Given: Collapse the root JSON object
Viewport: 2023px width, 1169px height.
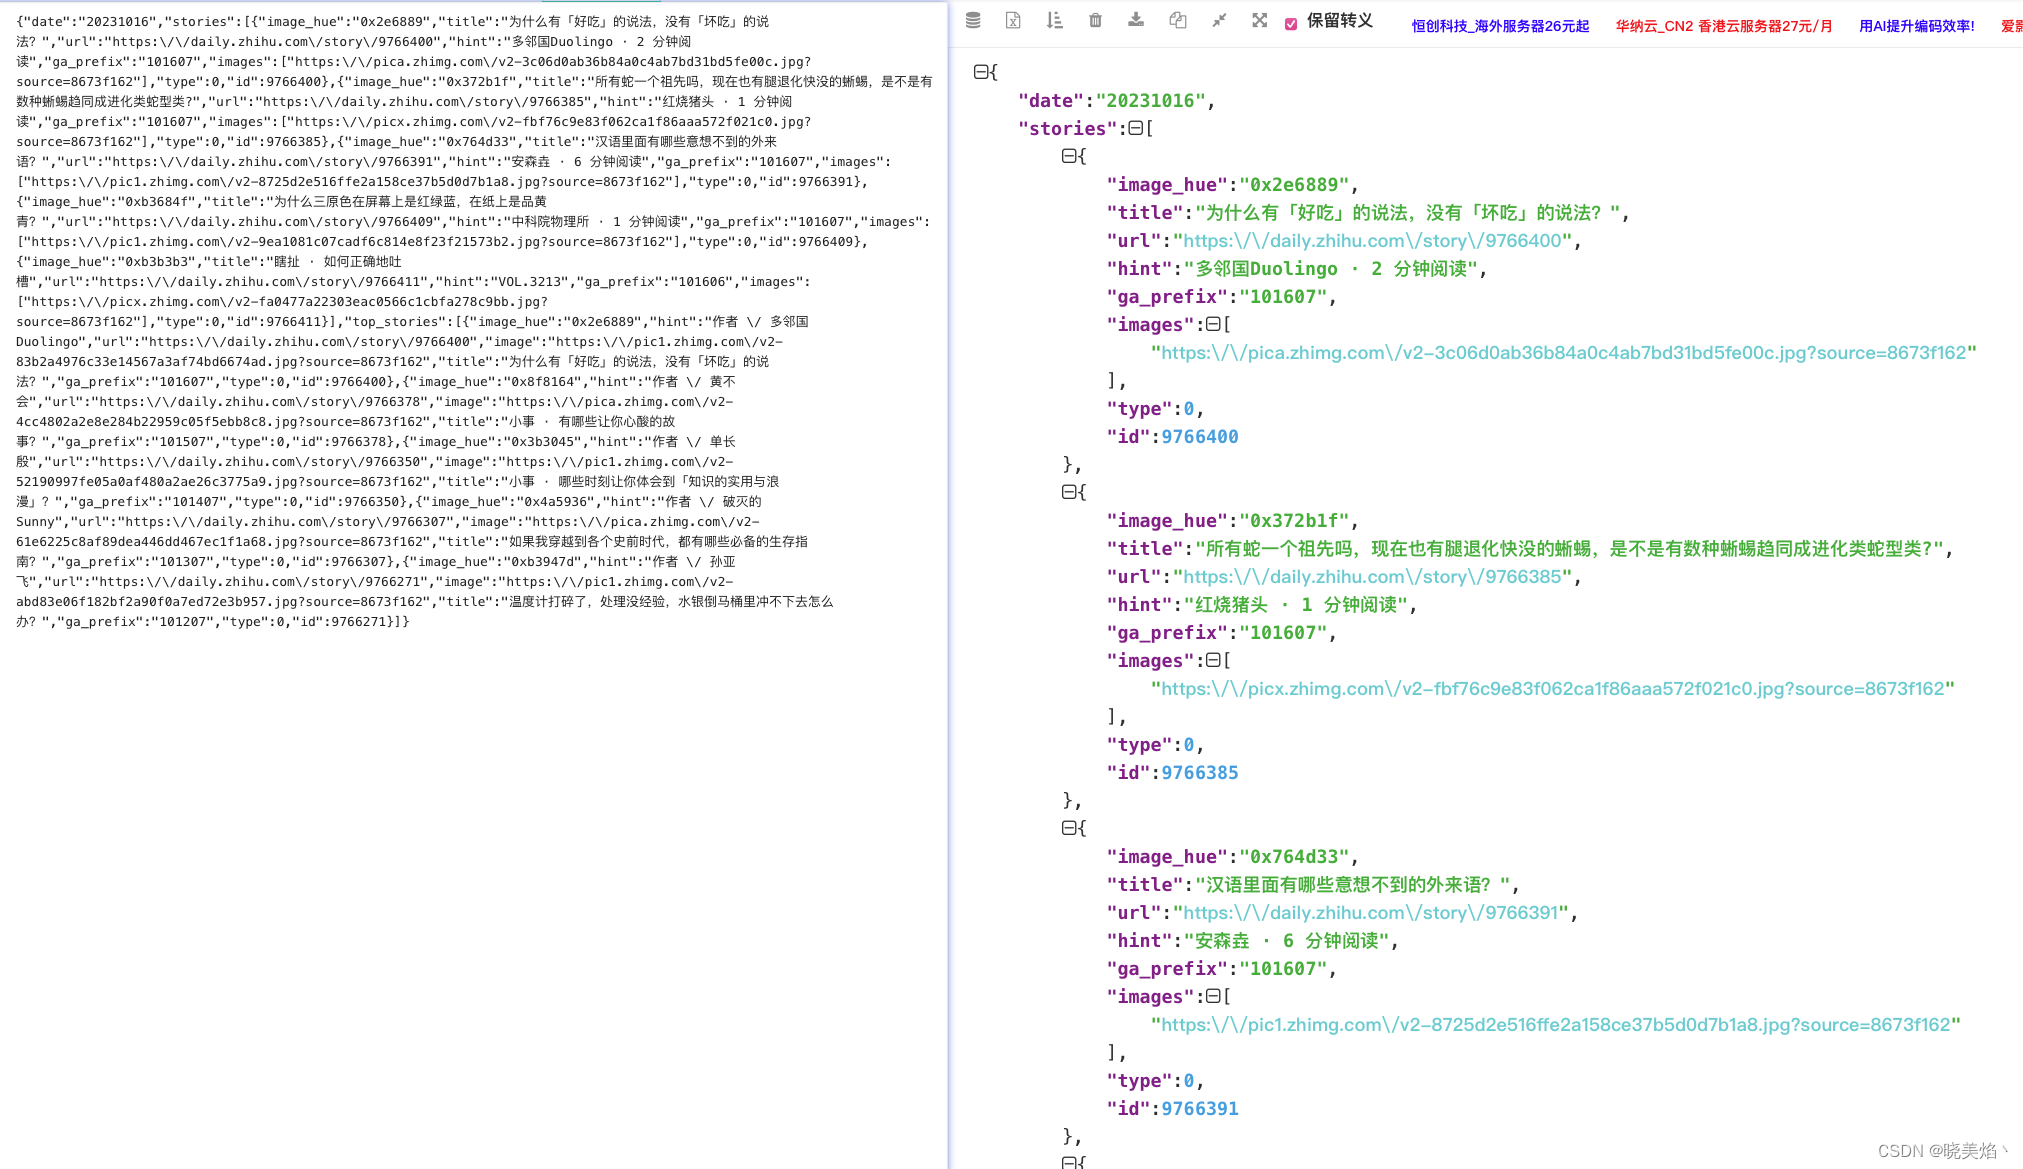Looking at the screenshot, I should tap(981, 72).
